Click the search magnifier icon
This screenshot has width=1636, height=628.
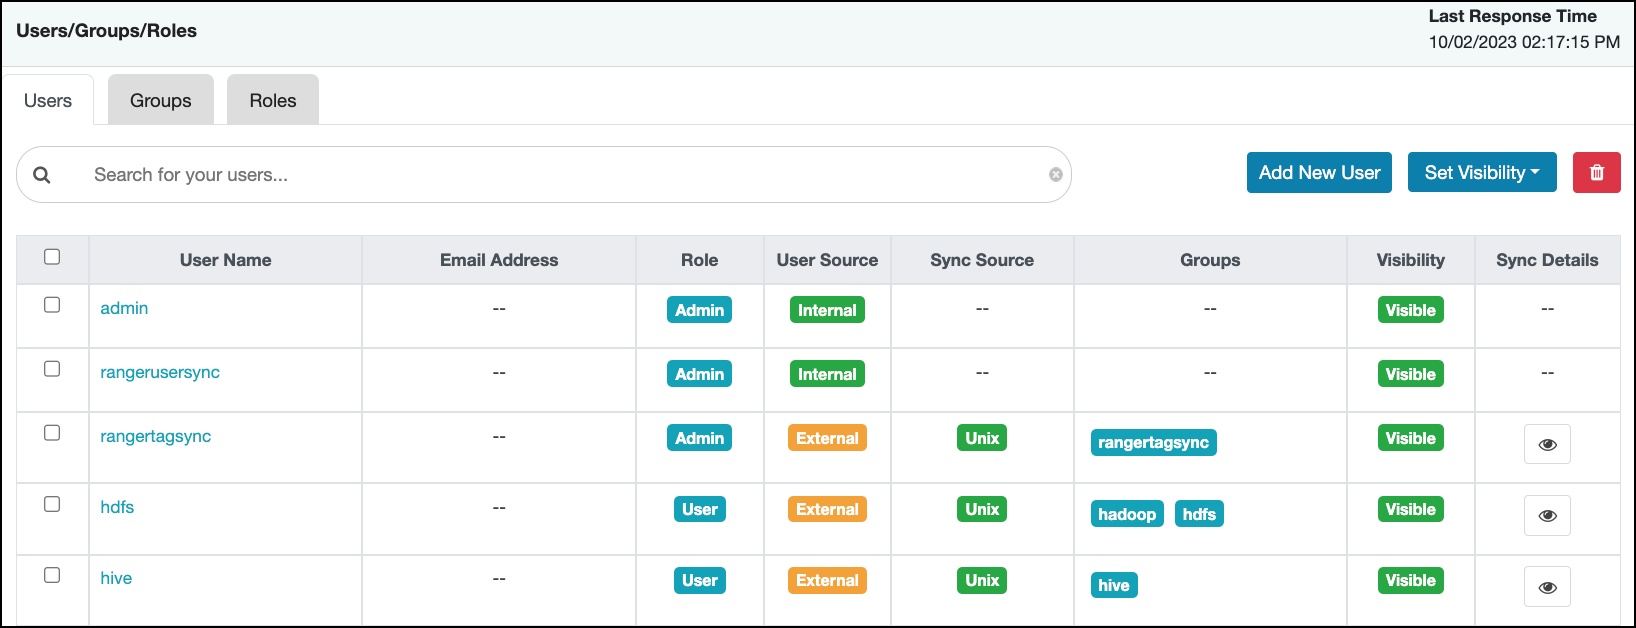[42, 175]
